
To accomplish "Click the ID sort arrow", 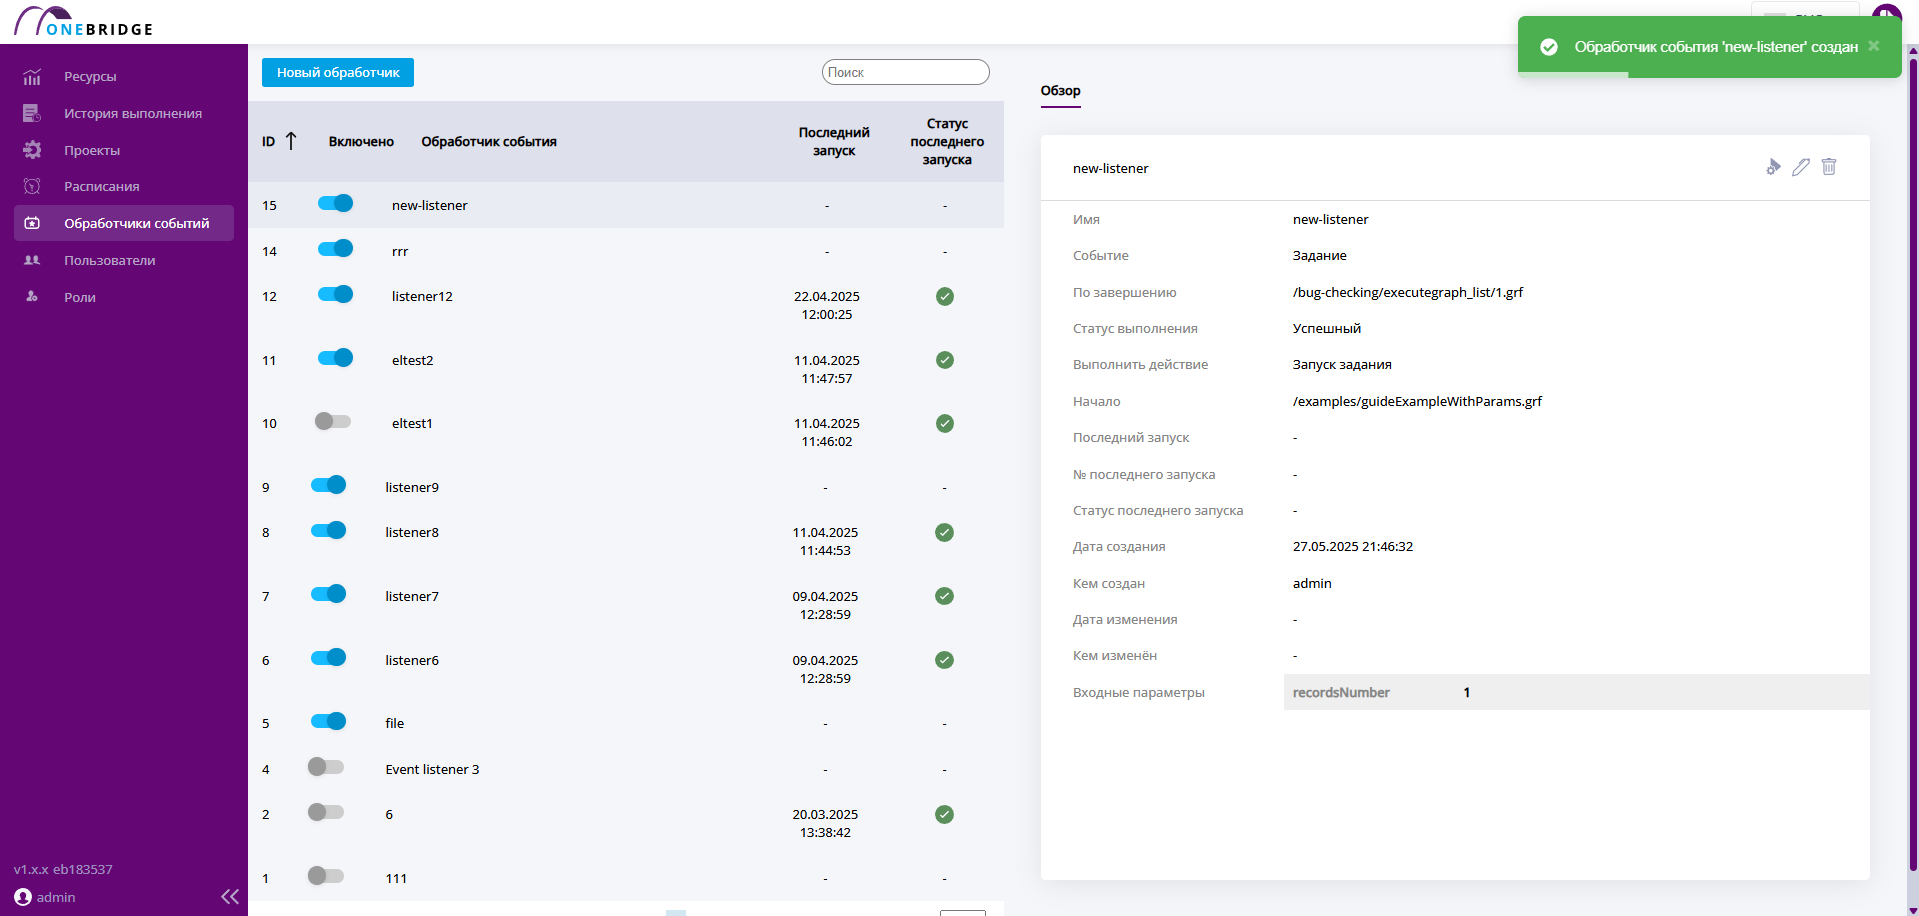I will (291, 141).
